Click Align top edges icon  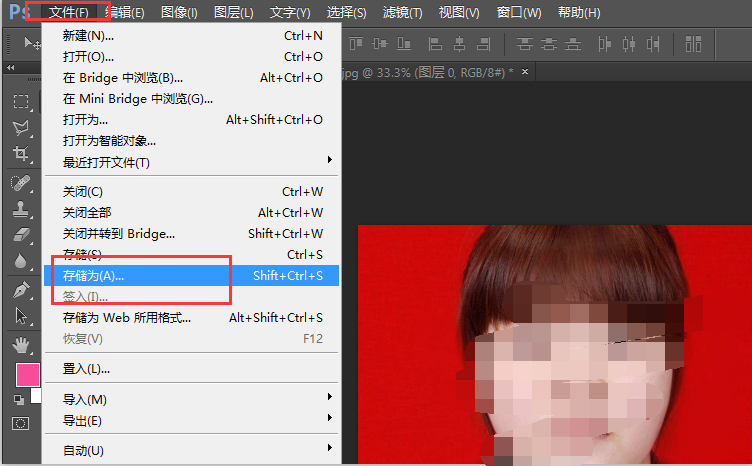pyautogui.click(x=356, y=44)
